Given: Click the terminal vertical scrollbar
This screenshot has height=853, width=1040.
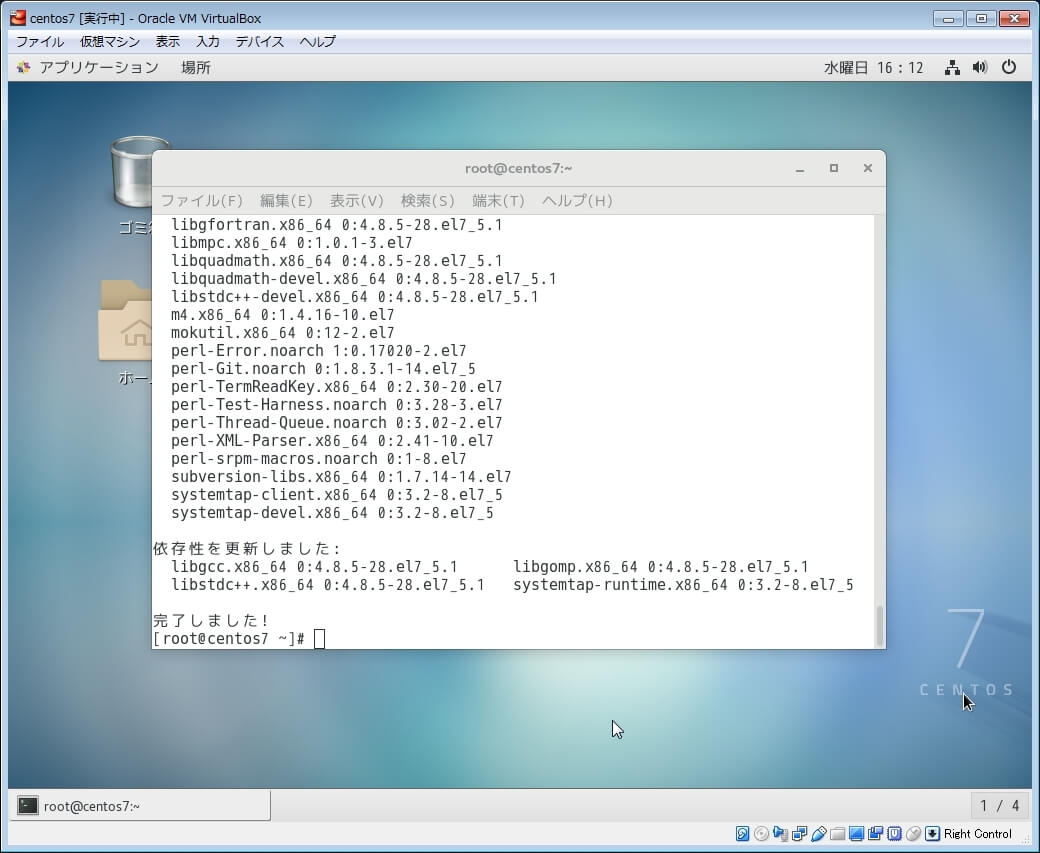Looking at the screenshot, I should 880,626.
